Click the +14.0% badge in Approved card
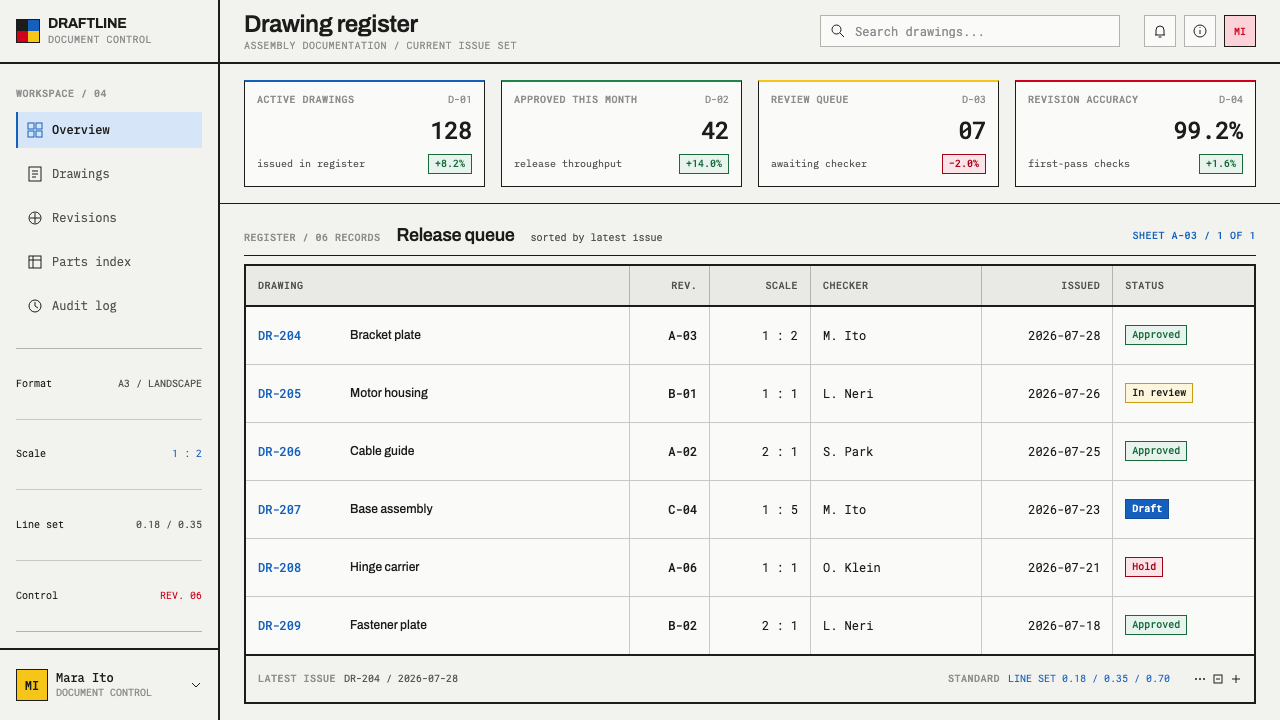1280x720 pixels. pyautogui.click(x=704, y=164)
